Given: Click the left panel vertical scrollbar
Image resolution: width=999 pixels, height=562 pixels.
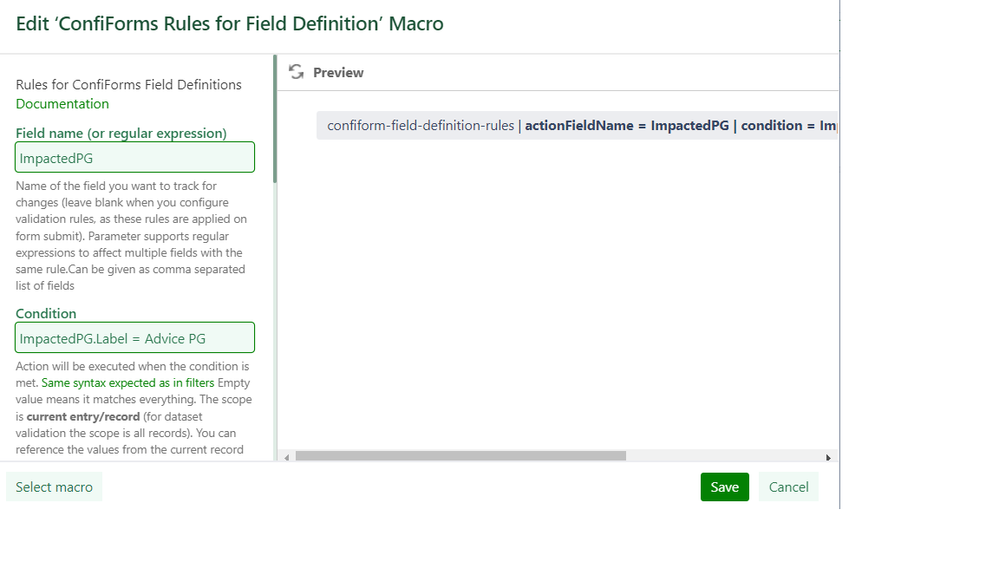Looking at the screenshot, I should (x=275, y=119).
